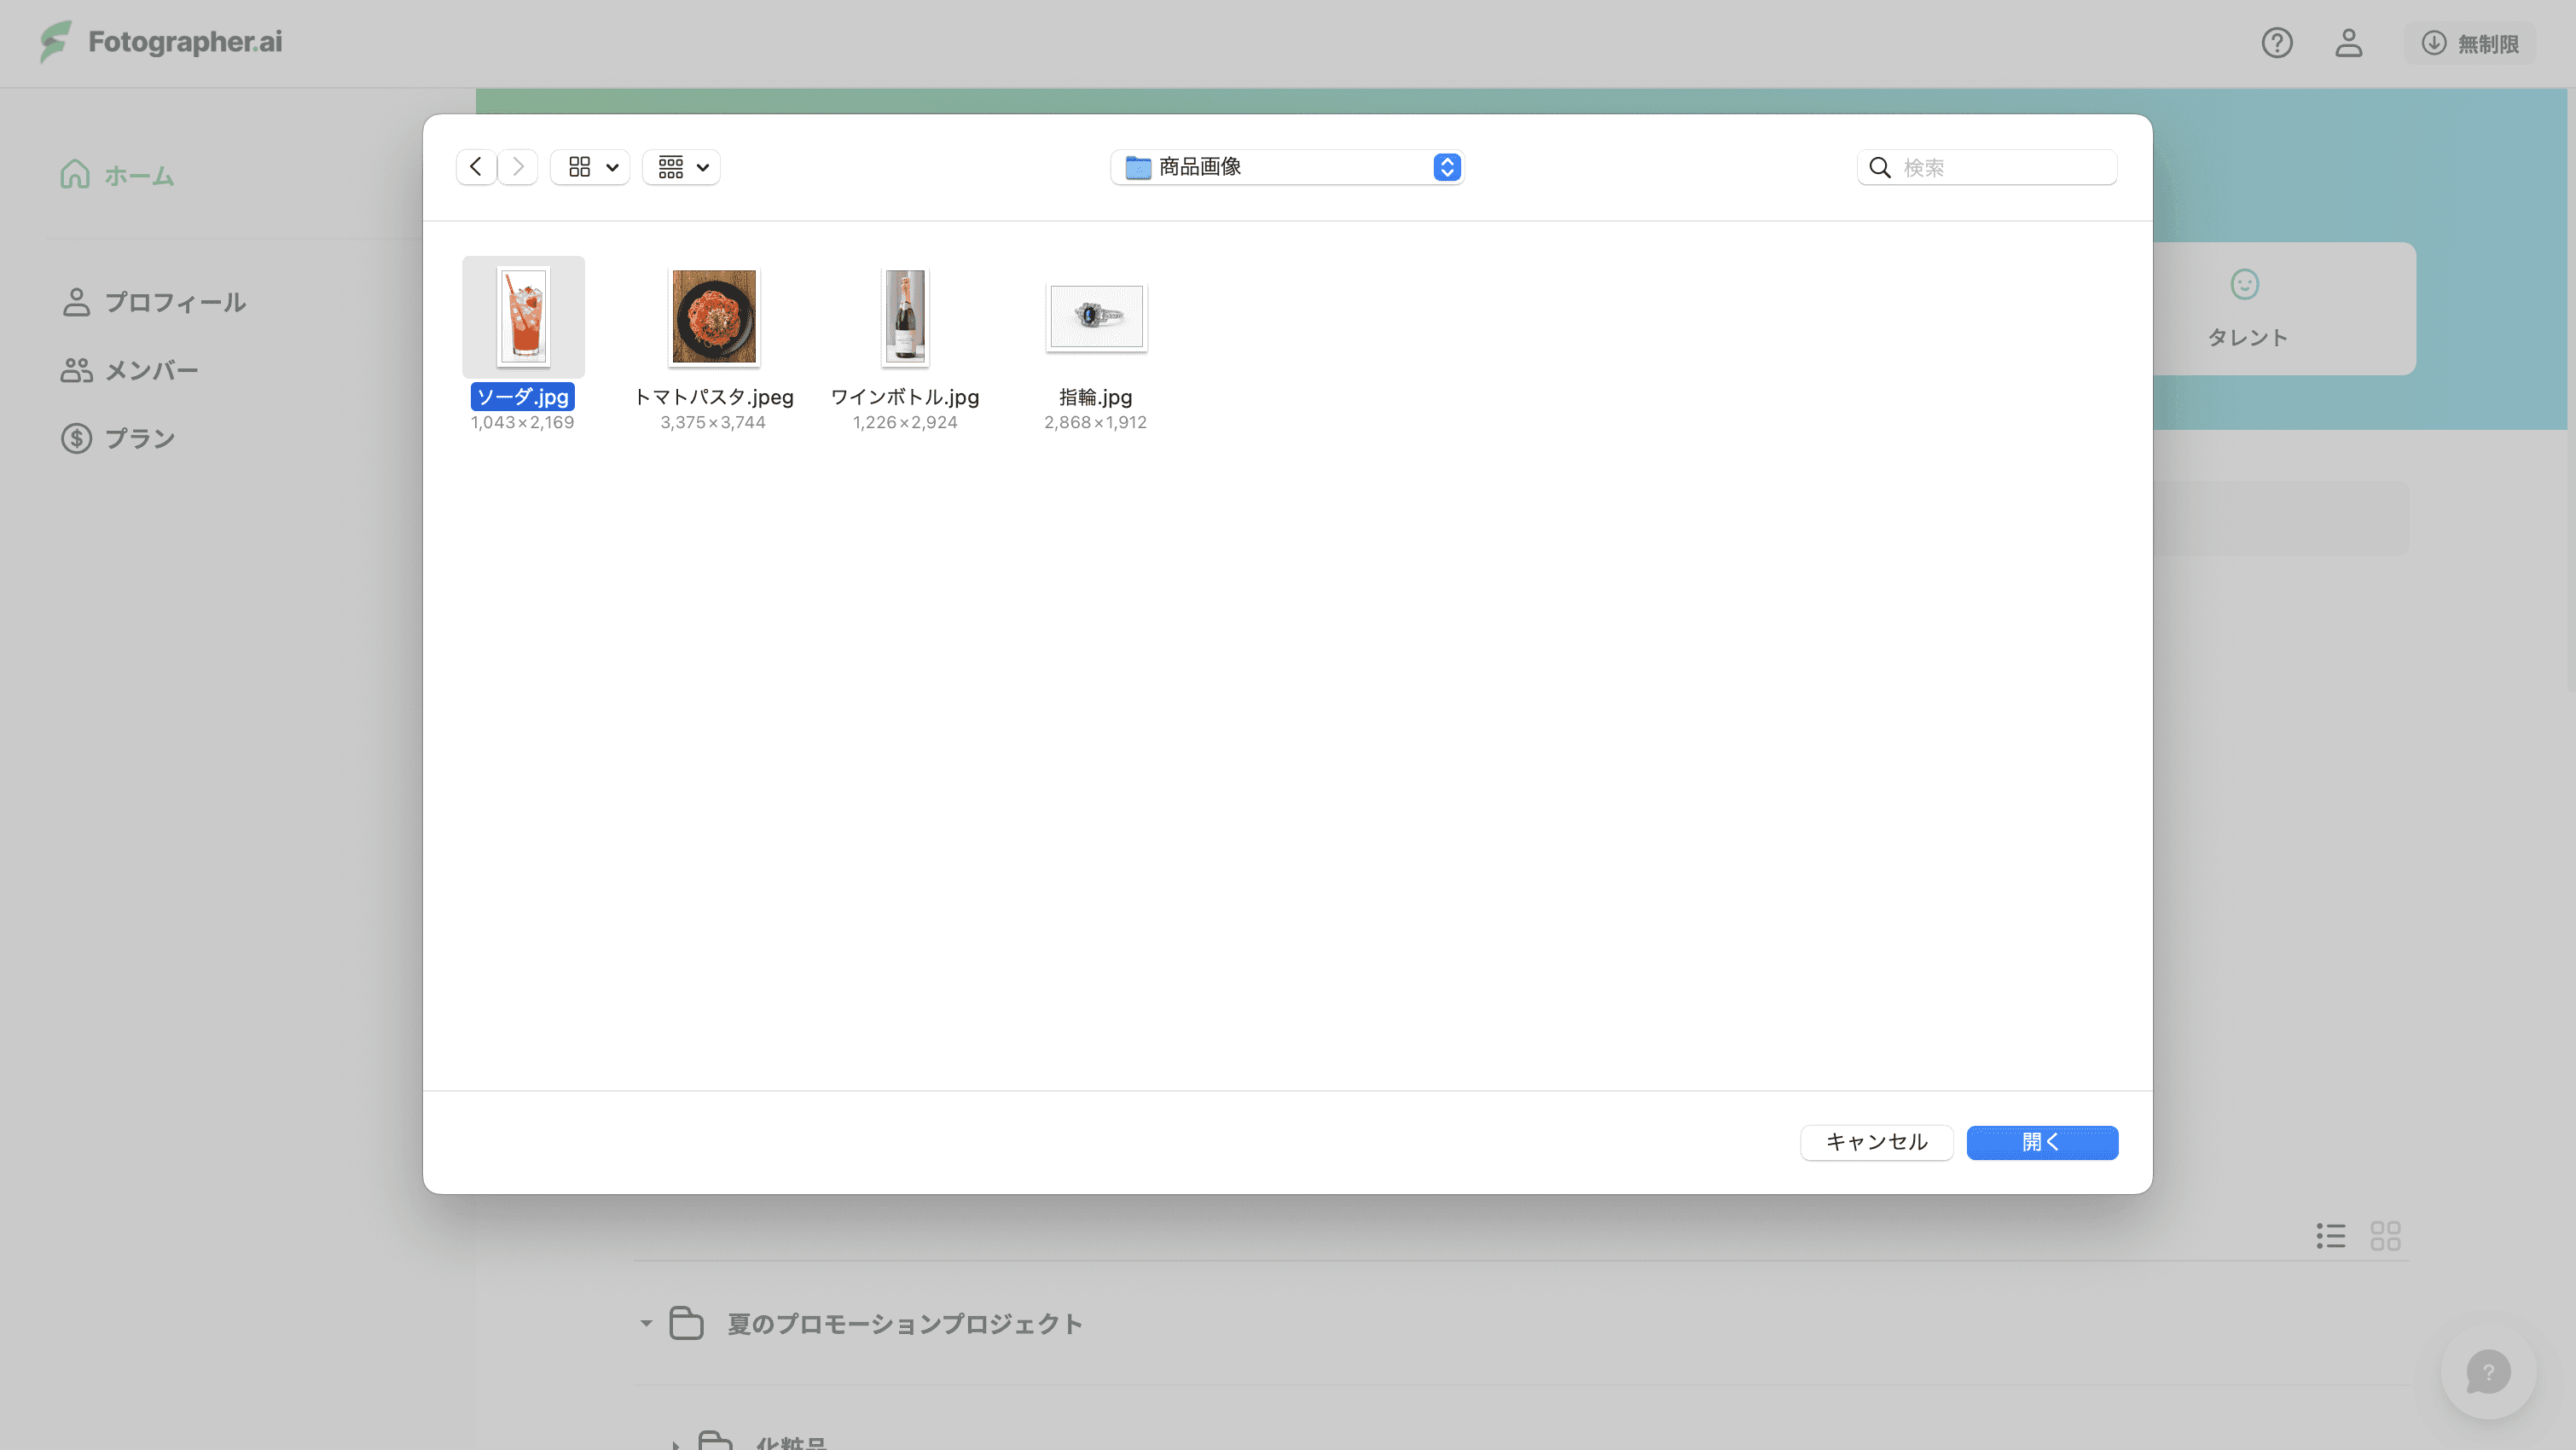Image resolution: width=2576 pixels, height=1450 pixels.
Task: Collapse the 夏のプロモーションプロジェクト folder
Action: tap(646, 1323)
